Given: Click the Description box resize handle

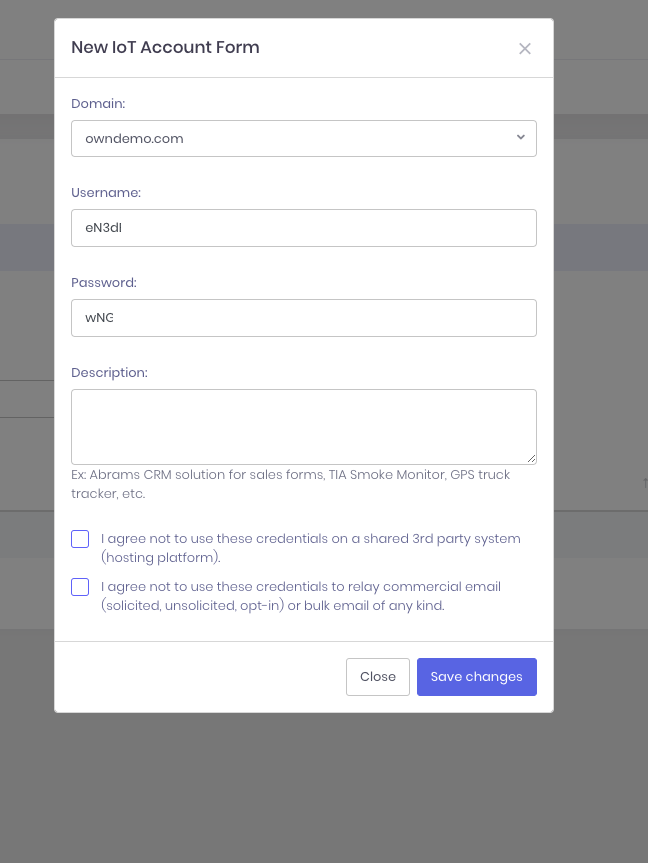Looking at the screenshot, I should tap(531, 458).
